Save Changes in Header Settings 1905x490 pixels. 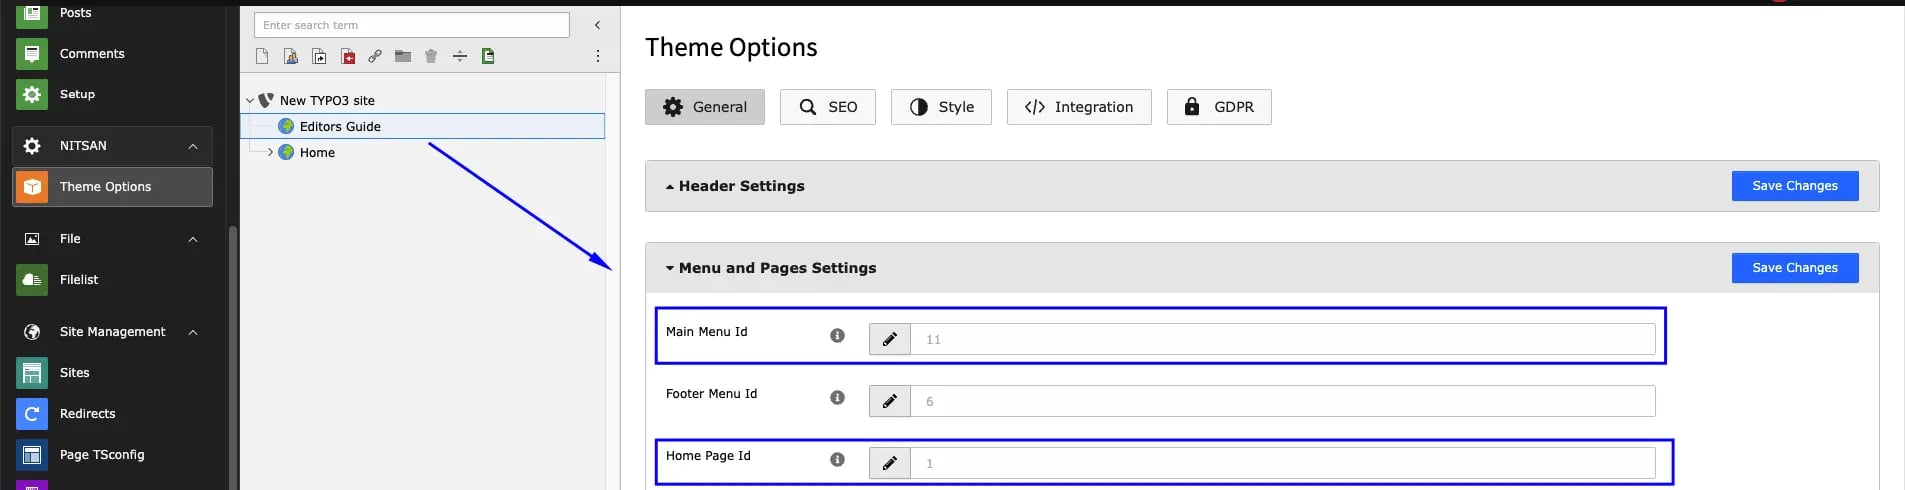click(1795, 186)
